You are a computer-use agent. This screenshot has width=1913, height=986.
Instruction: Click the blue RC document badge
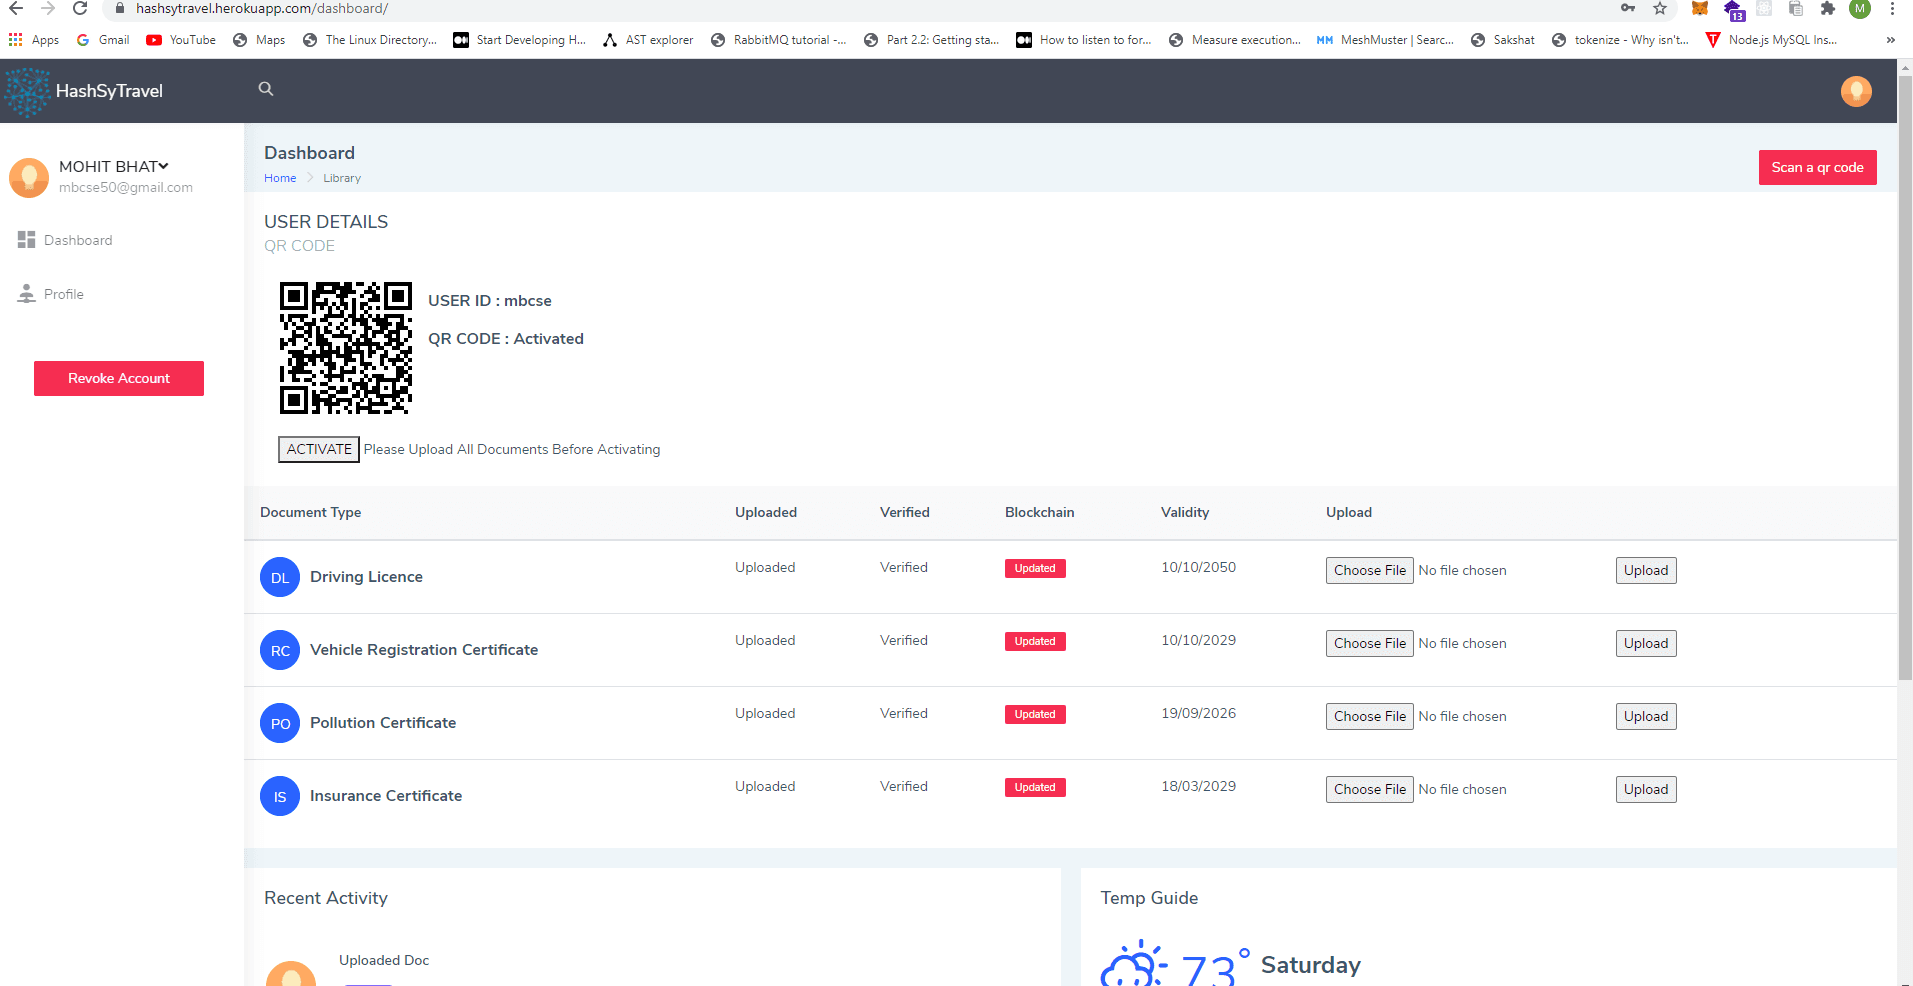pos(280,650)
